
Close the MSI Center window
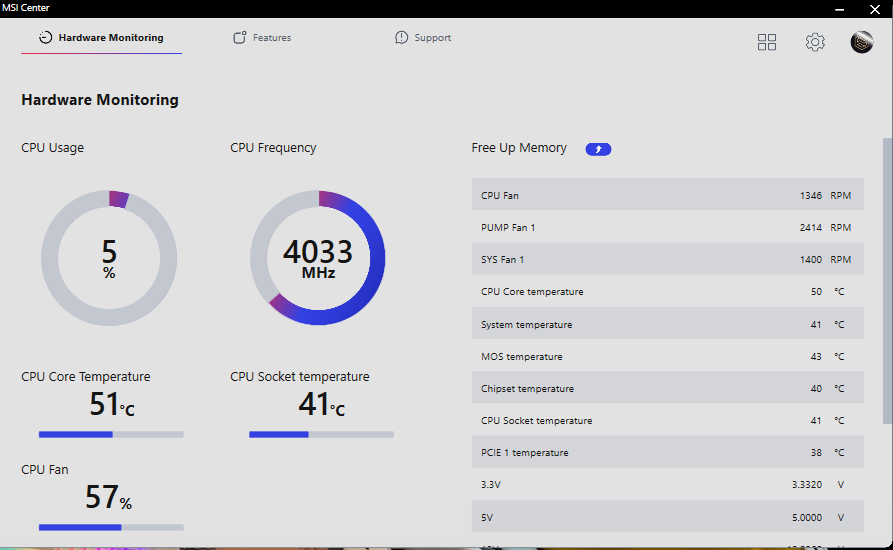[x=875, y=9]
